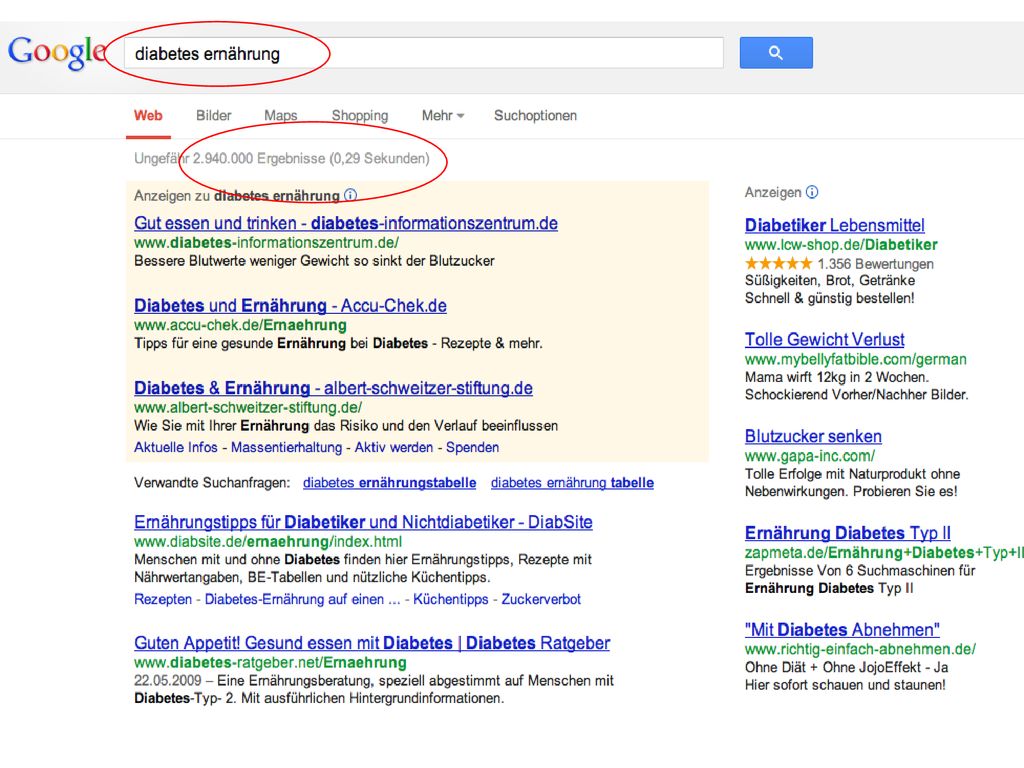Click 'Küchentipps' sitelink
The width and height of the screenshot is (1024, 768).
tap(451, 600)
